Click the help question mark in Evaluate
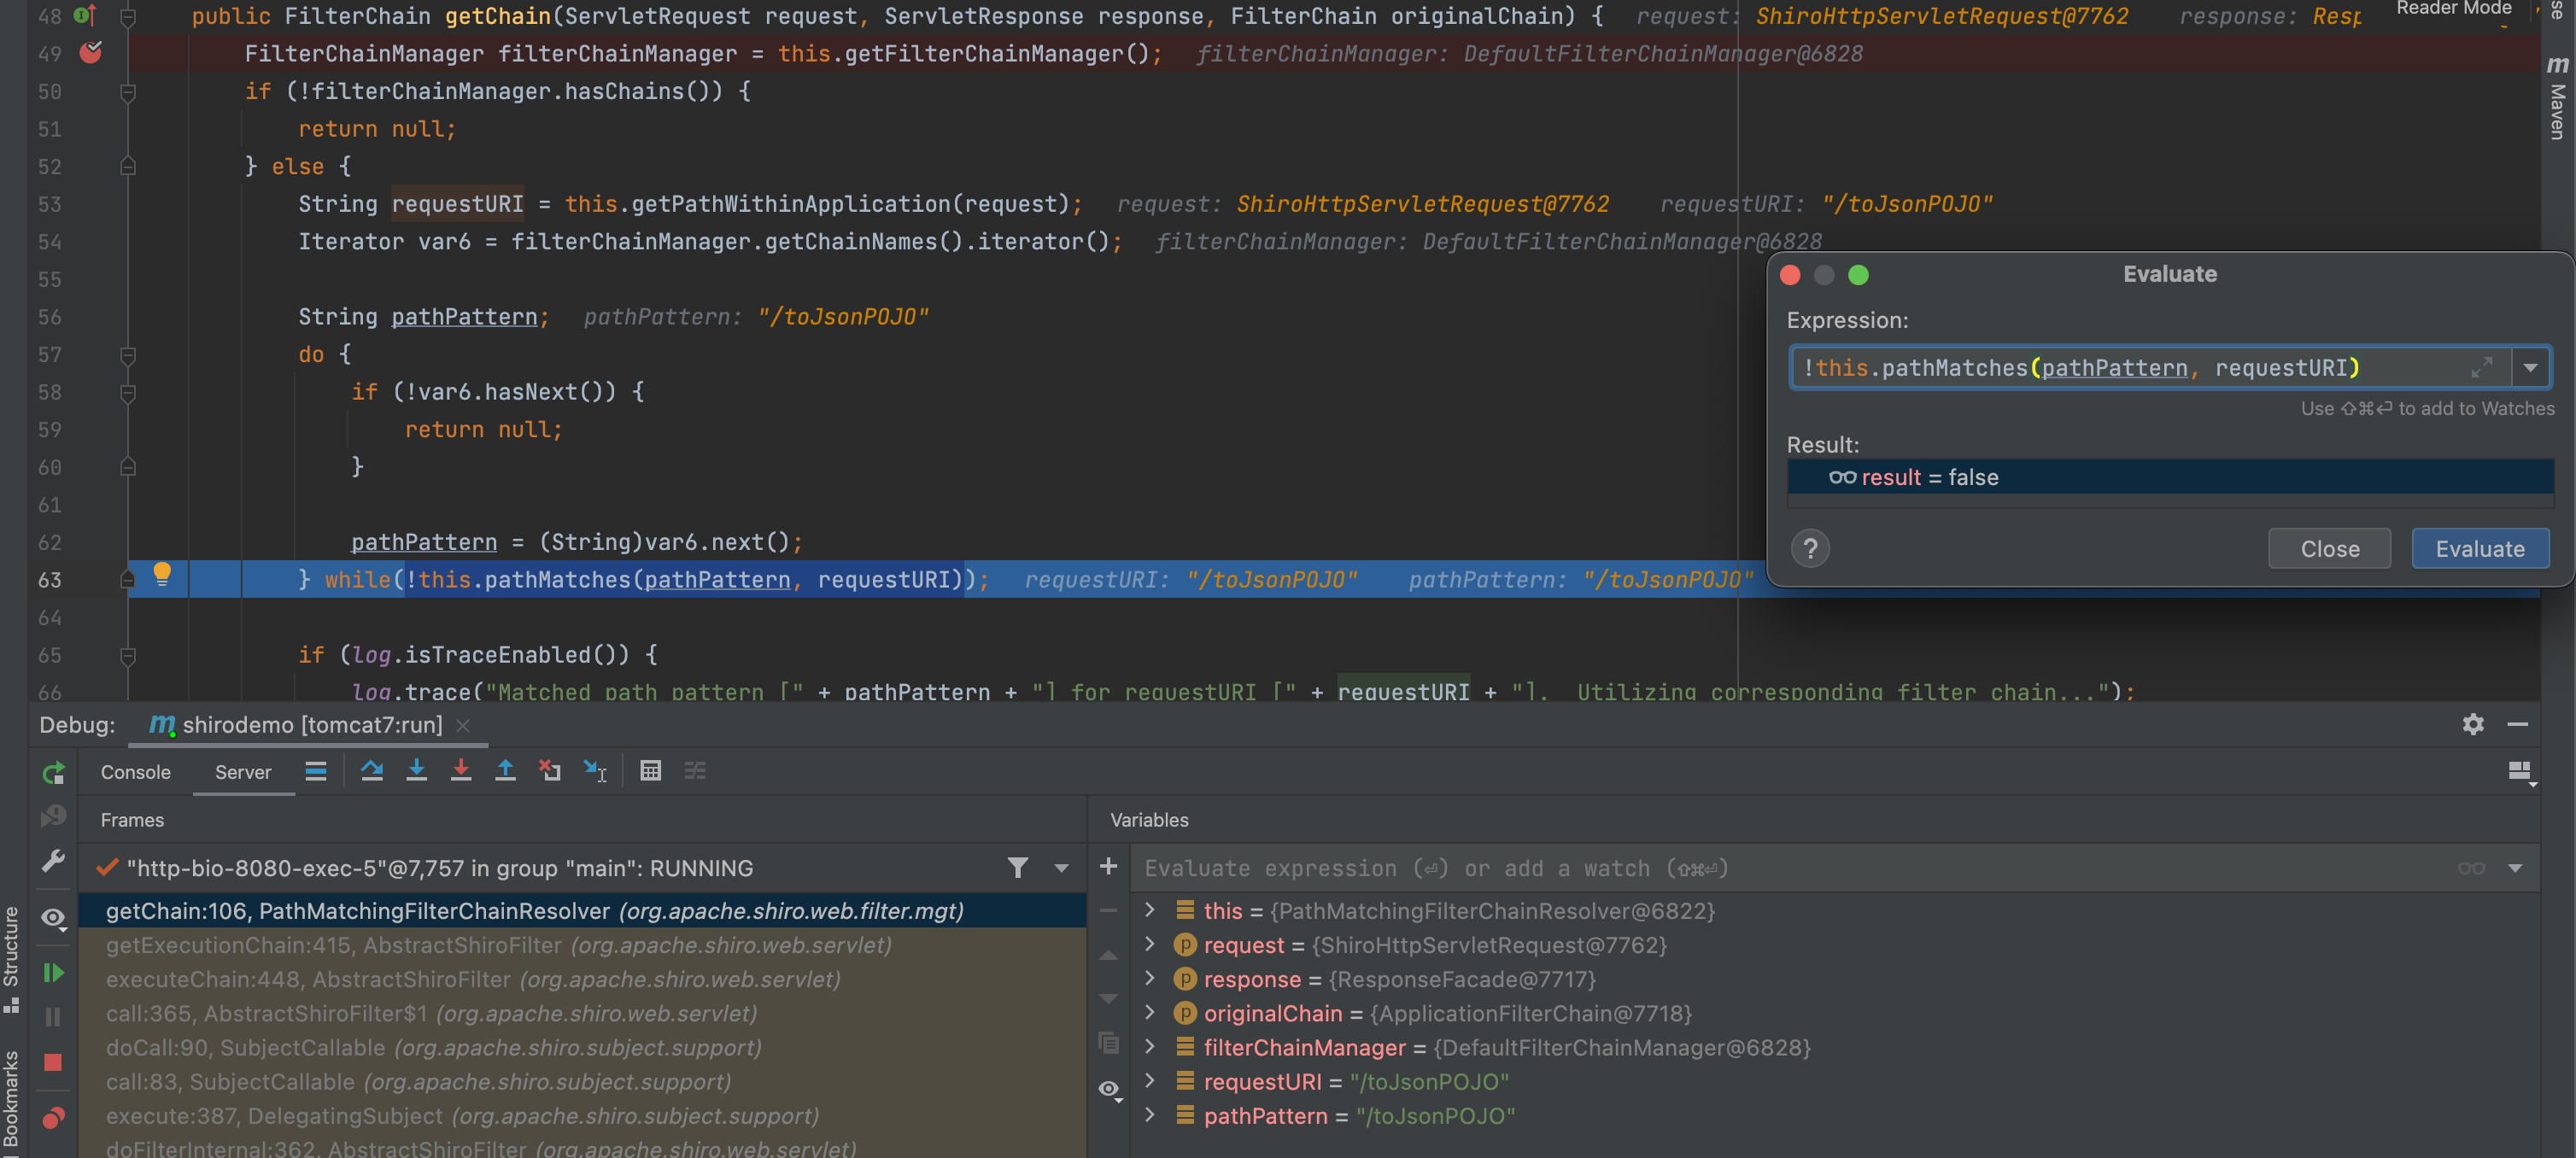 click(1810, 548)
